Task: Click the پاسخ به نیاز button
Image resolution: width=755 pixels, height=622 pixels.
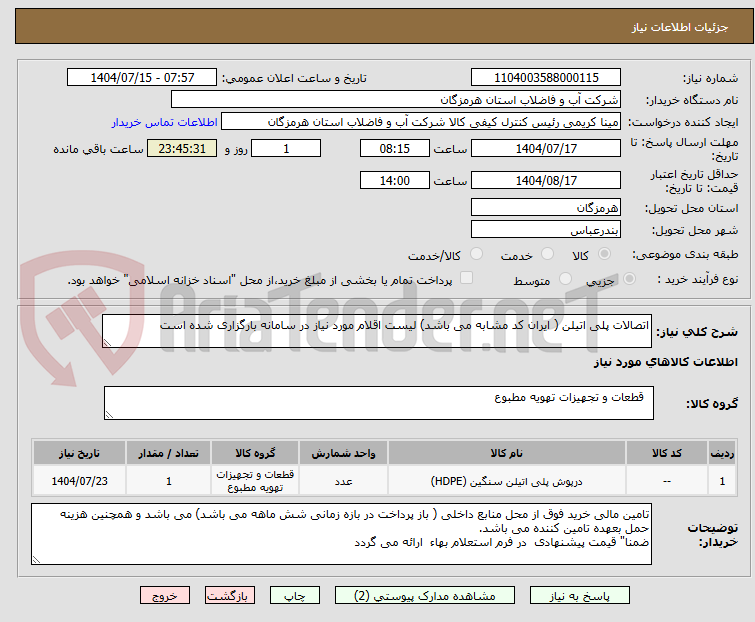Action: point(580,596)
